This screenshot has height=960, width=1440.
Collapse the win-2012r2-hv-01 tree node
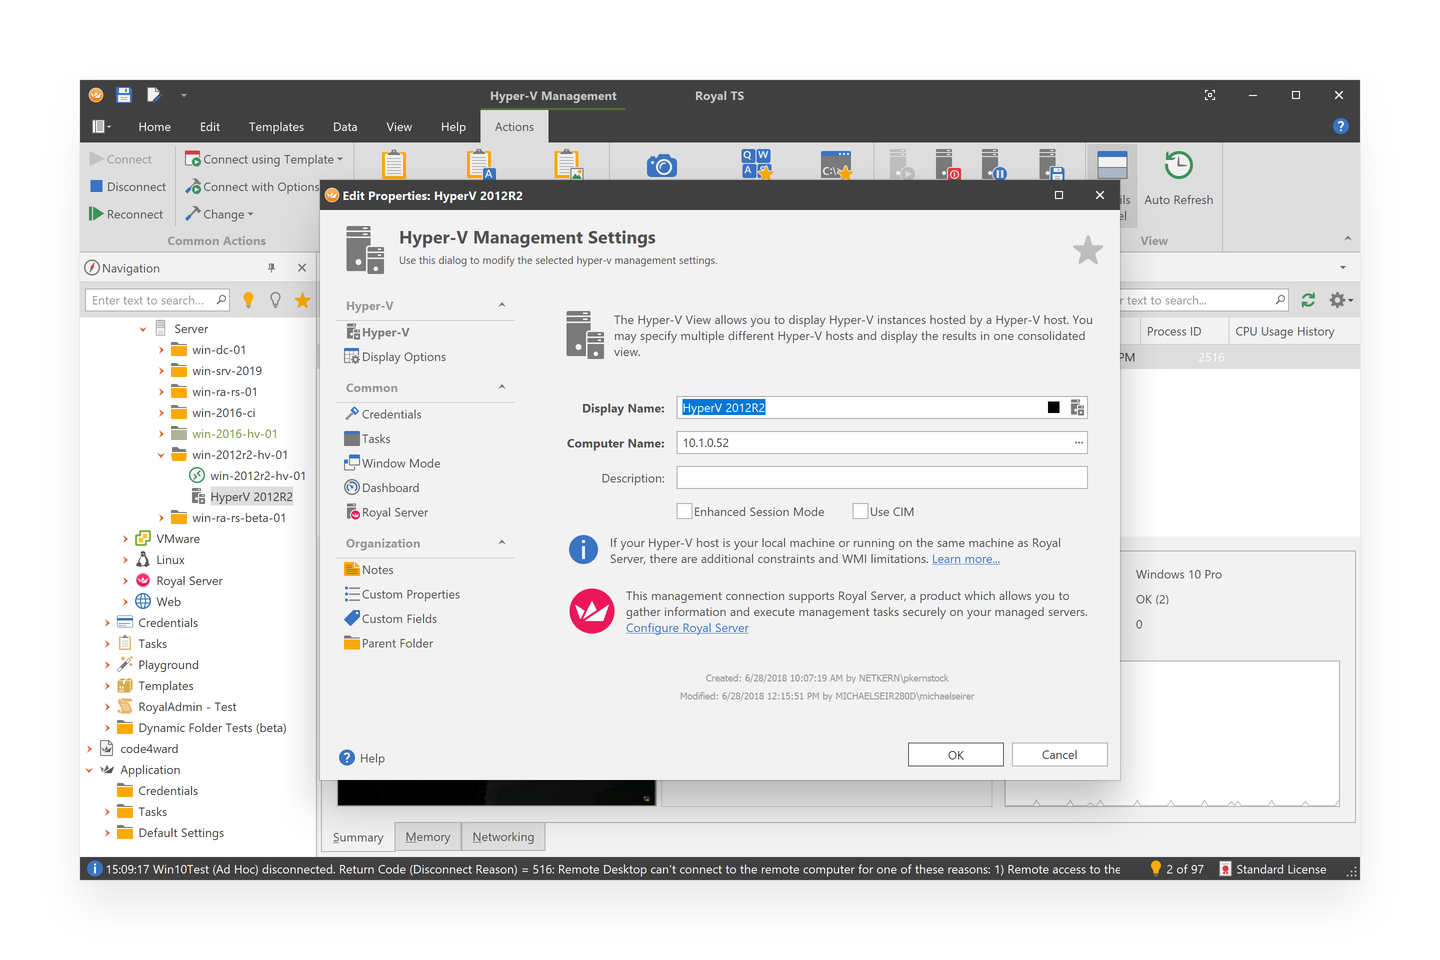tap(159, 454)
